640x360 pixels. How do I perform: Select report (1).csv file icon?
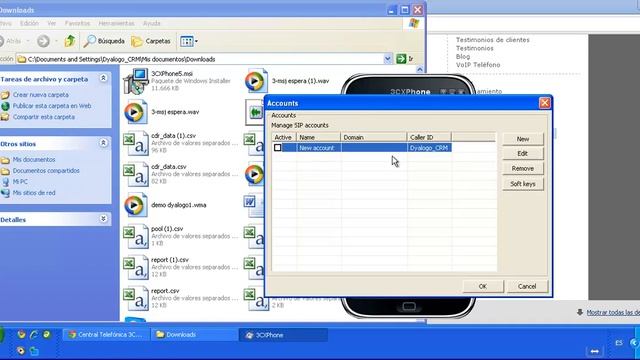(x=136, y=267)
